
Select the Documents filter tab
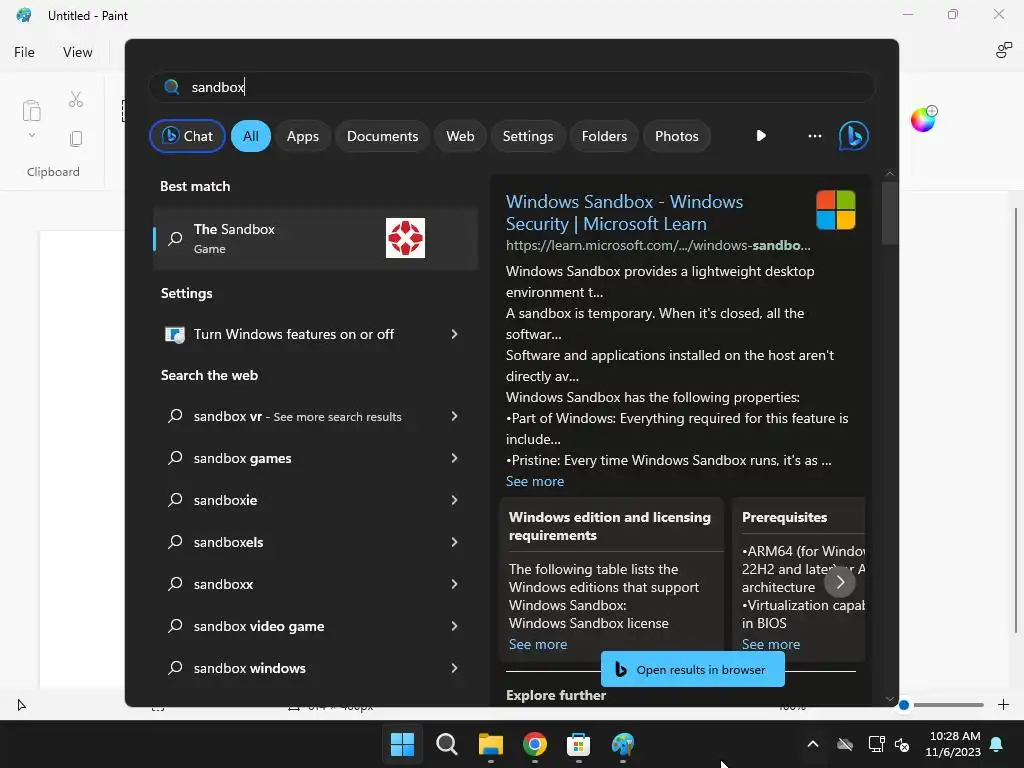(x=383, y=136)
